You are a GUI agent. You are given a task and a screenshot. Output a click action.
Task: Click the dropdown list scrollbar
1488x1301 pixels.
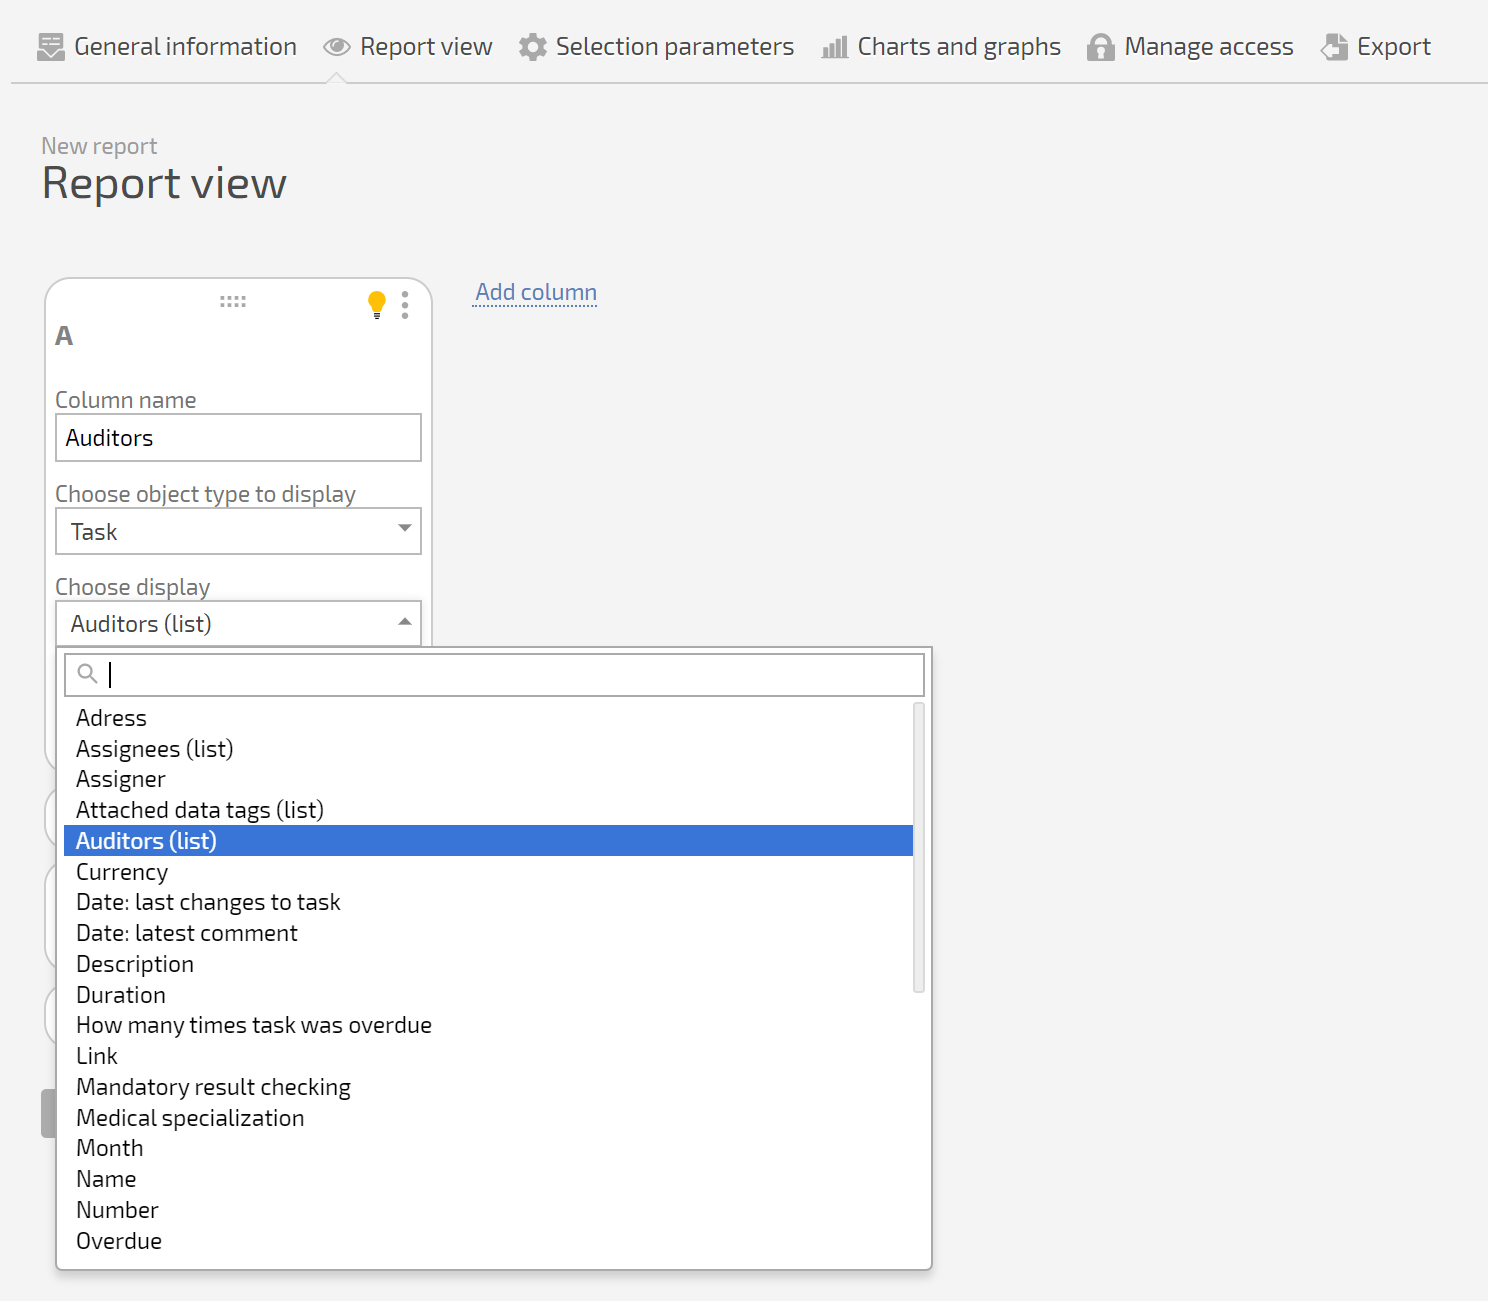(x=919, y=848)
